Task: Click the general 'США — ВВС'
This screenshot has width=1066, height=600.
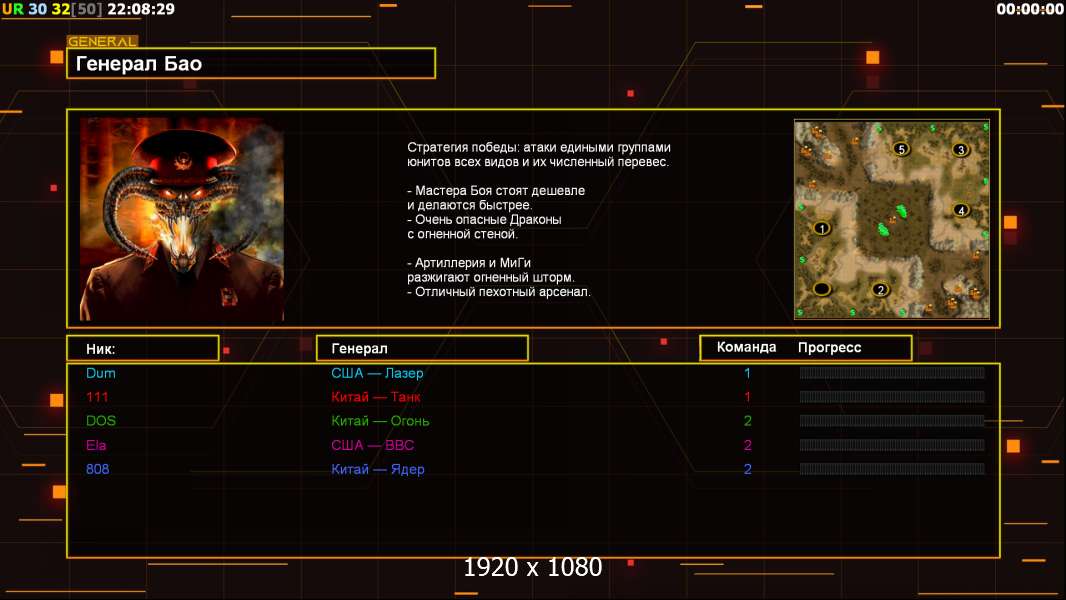Action: pyautogui.click(x=373, y=445)
